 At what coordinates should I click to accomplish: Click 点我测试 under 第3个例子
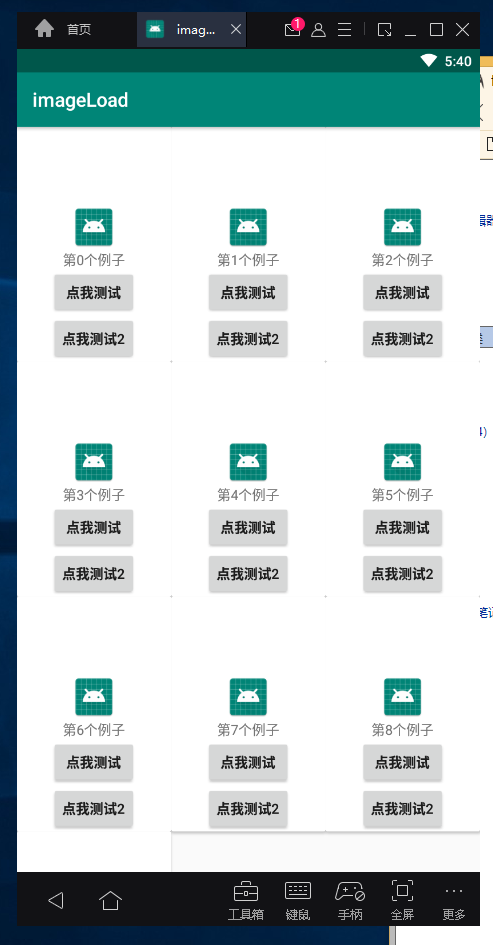pos(93,528)
